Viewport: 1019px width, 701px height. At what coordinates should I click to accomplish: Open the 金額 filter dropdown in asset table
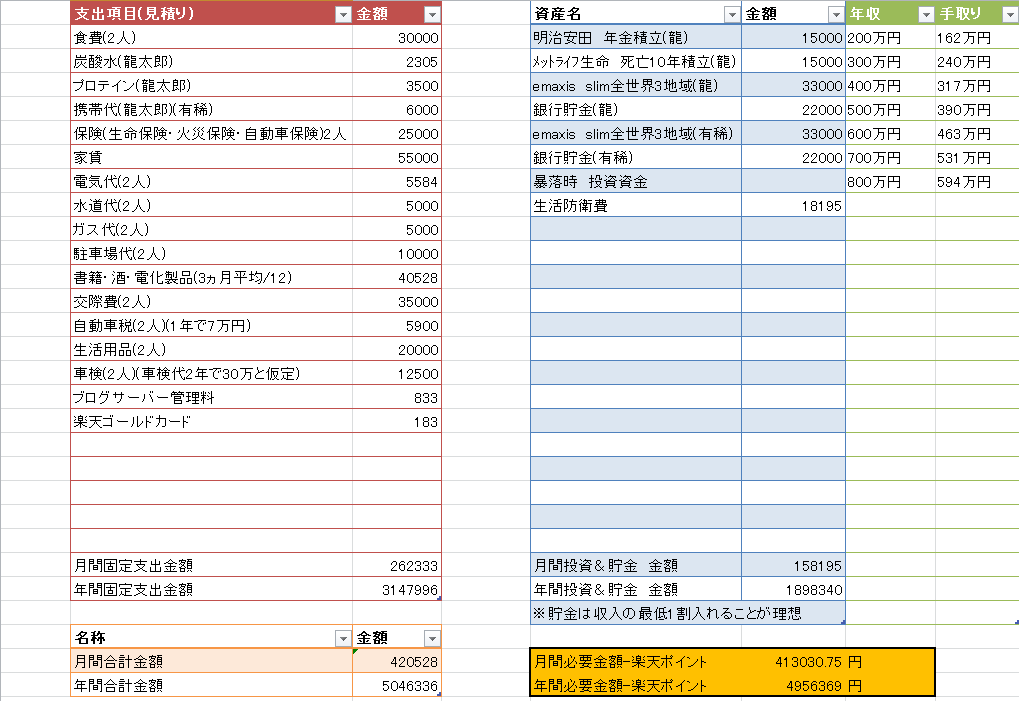coord(836,14)
